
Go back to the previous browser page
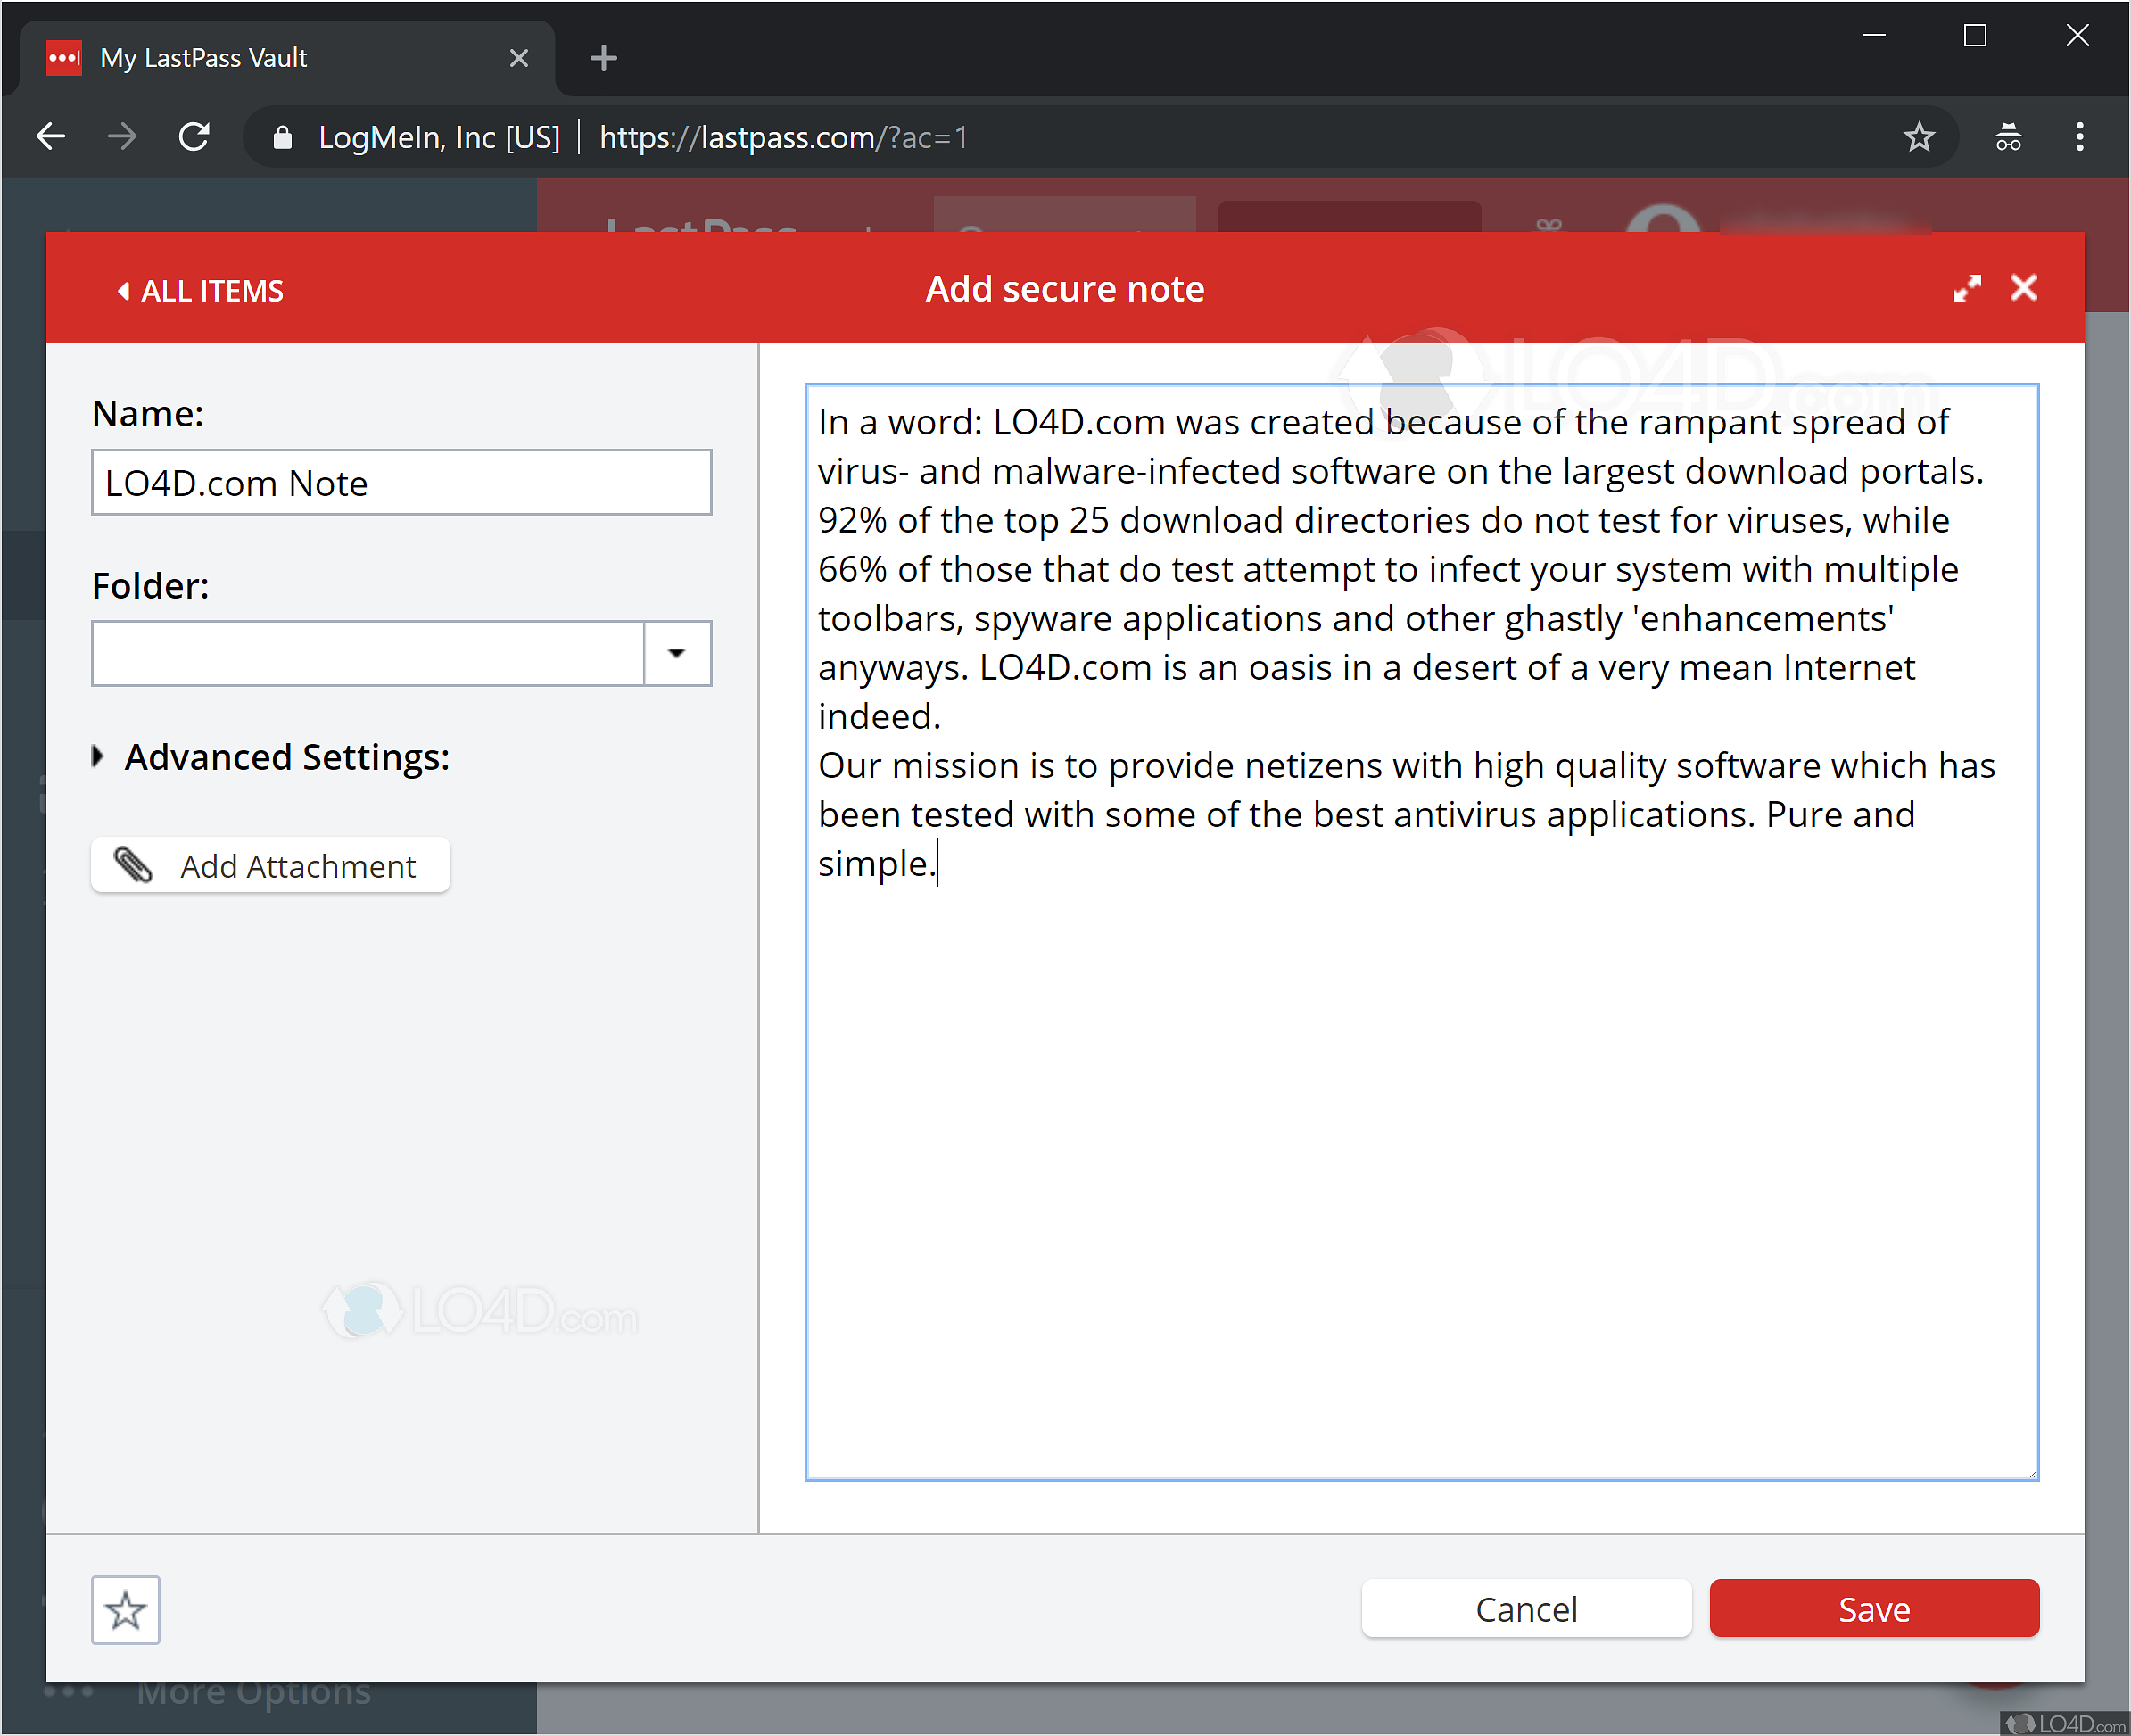point(51,137)
